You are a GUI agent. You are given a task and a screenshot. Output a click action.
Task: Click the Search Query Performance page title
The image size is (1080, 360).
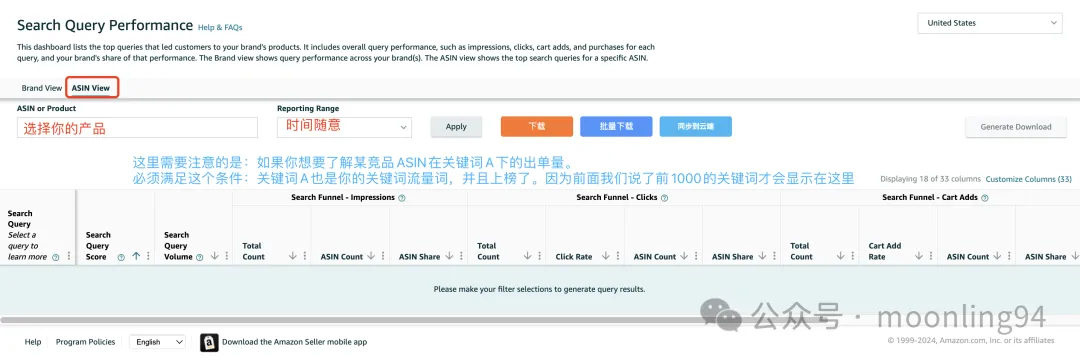(x=105, y=25)
